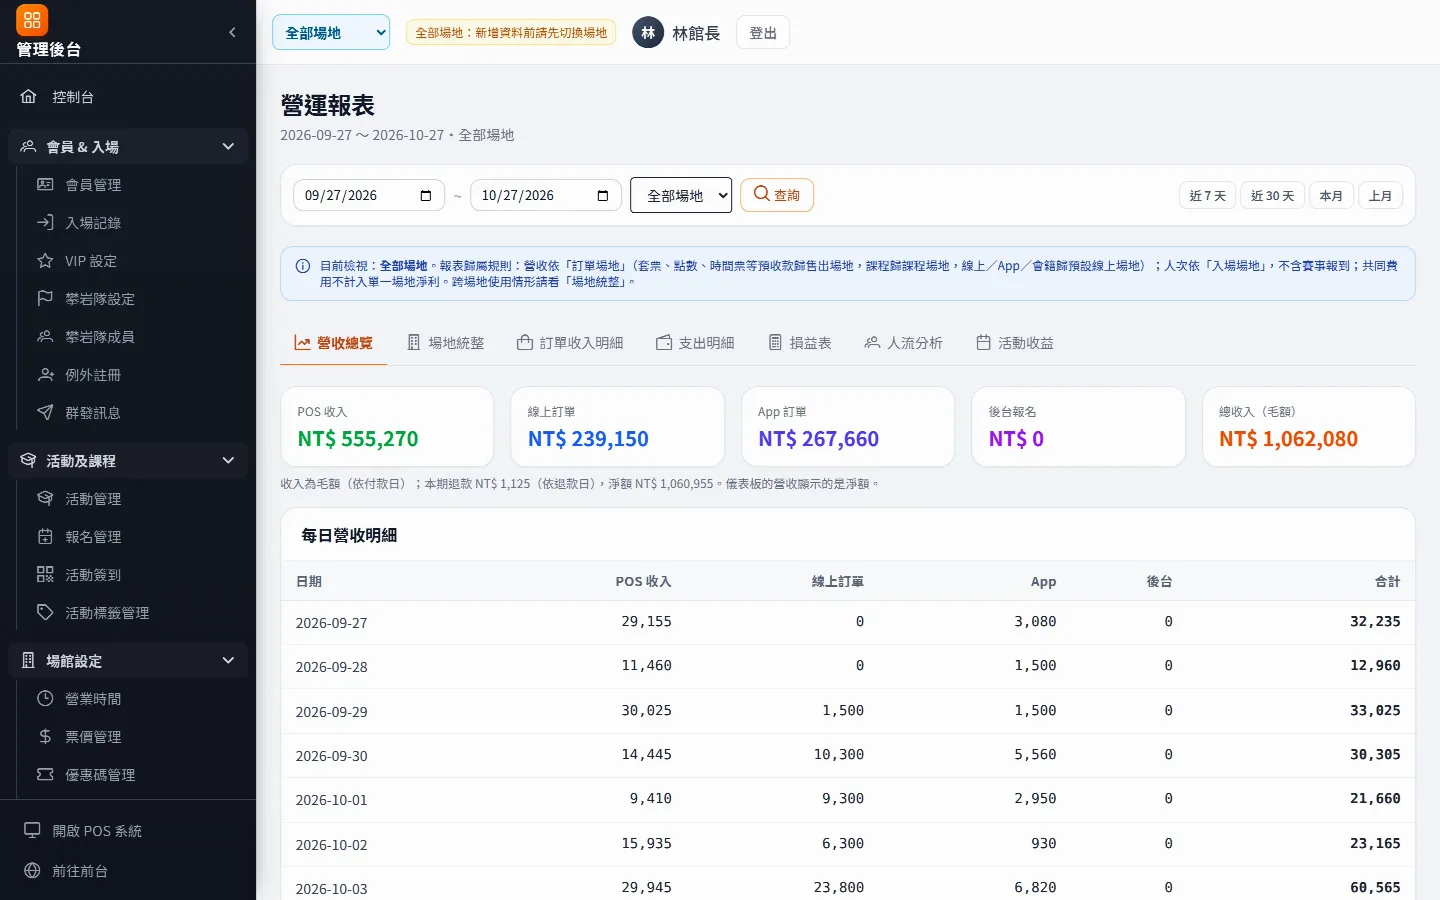Image resolution: width=1440 pixels, height=900 pixels.
Task: Click the start date field 09/27/2026
Action: 369,195
